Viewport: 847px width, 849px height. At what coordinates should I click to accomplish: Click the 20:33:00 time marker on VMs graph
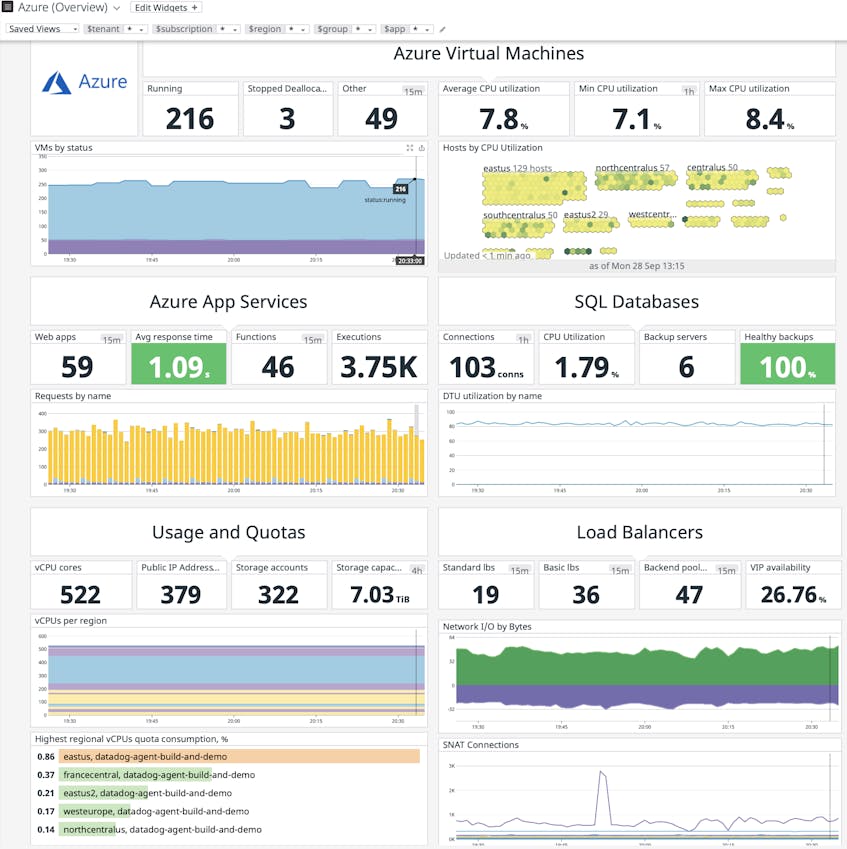409,261
